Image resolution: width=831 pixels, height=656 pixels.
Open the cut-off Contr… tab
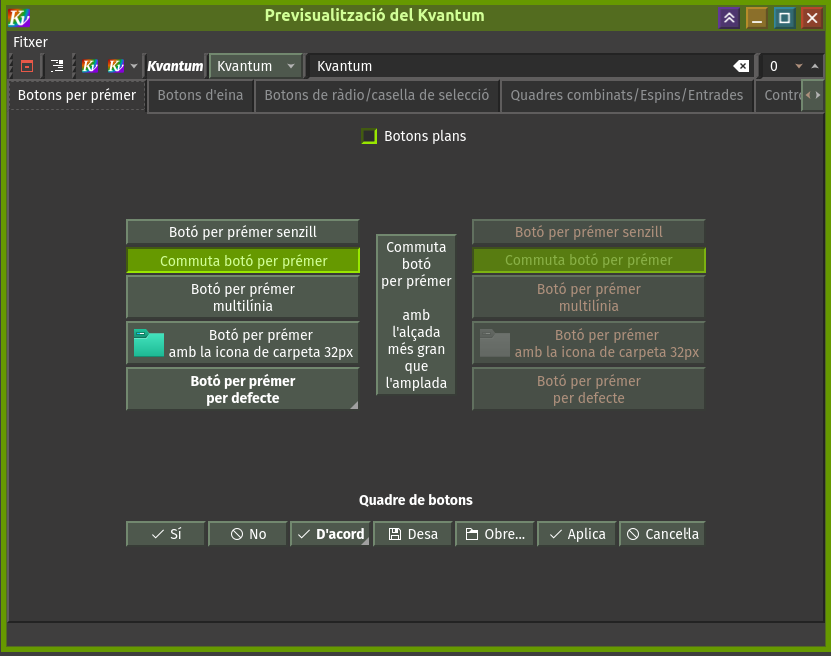tap(779, 96)
